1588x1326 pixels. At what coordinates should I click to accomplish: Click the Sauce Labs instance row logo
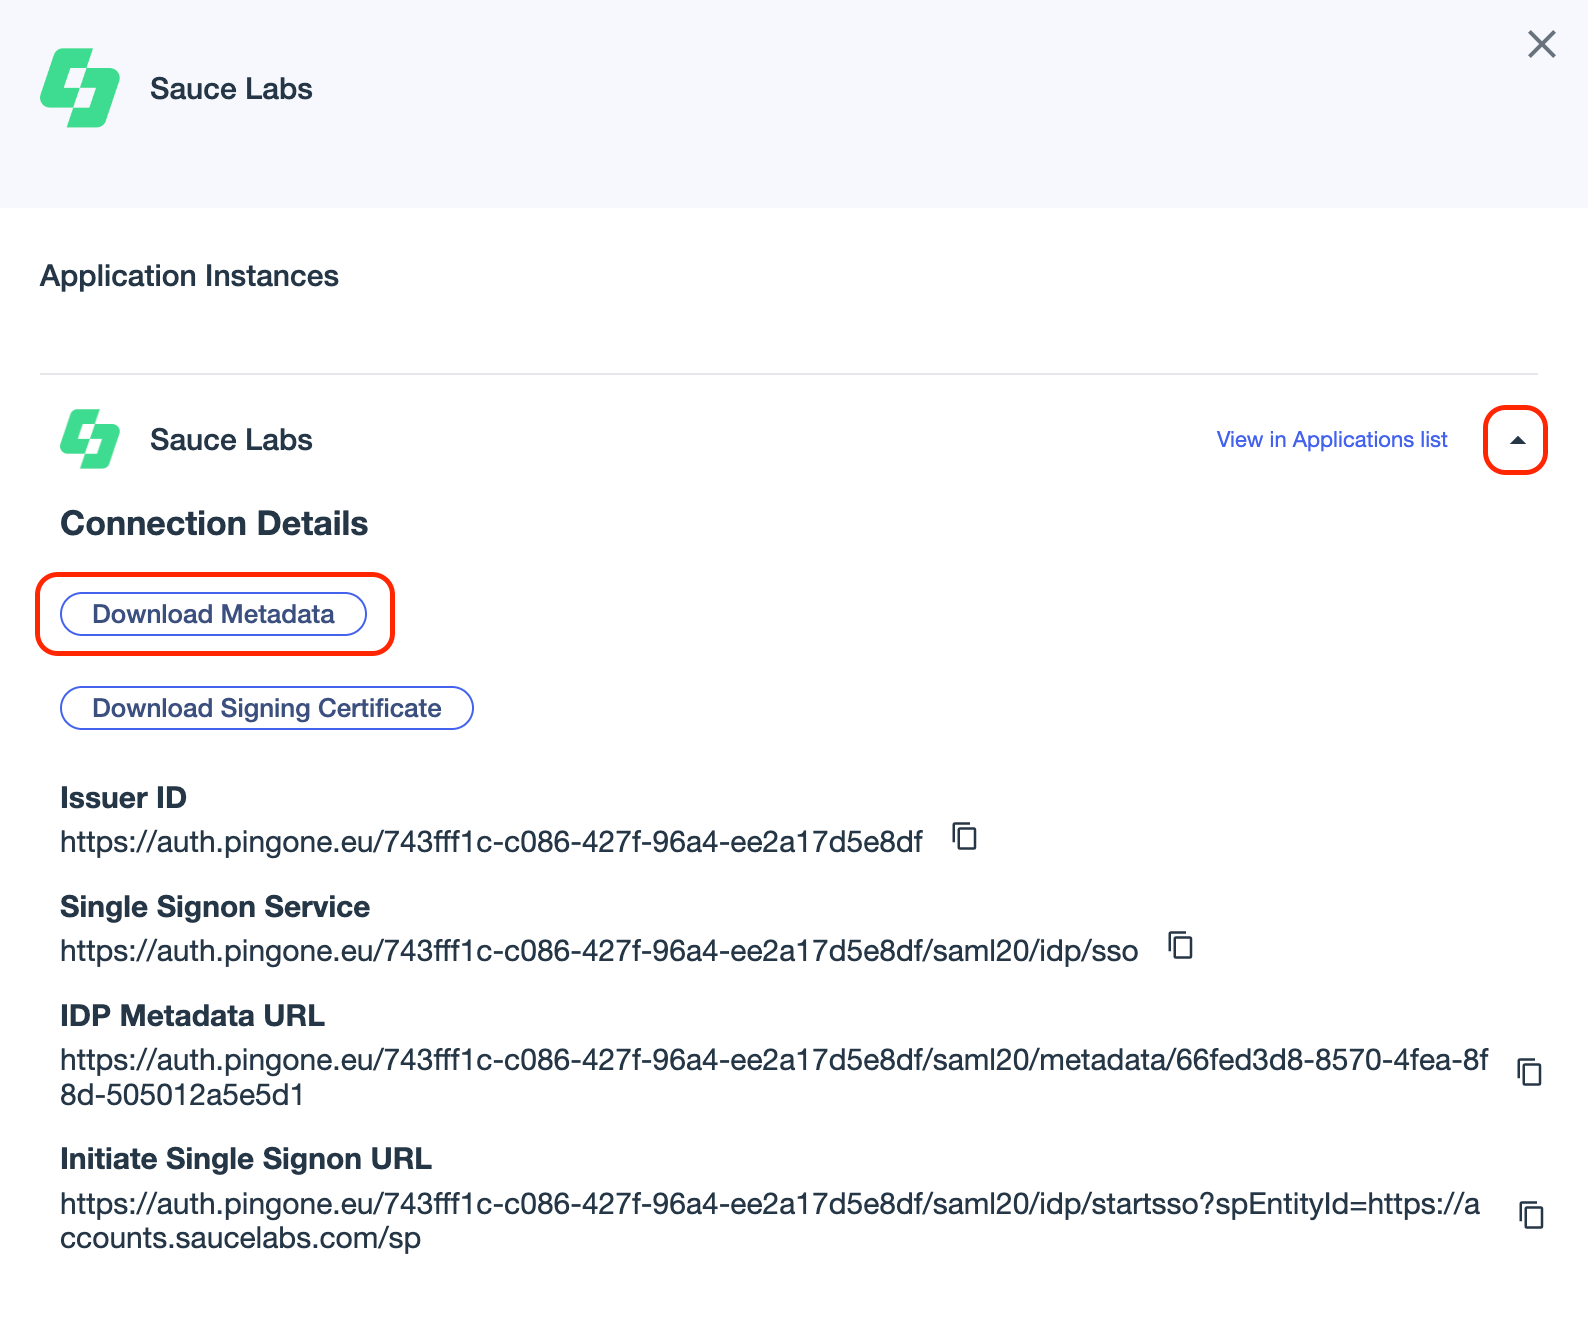click(x=90, y=439)
